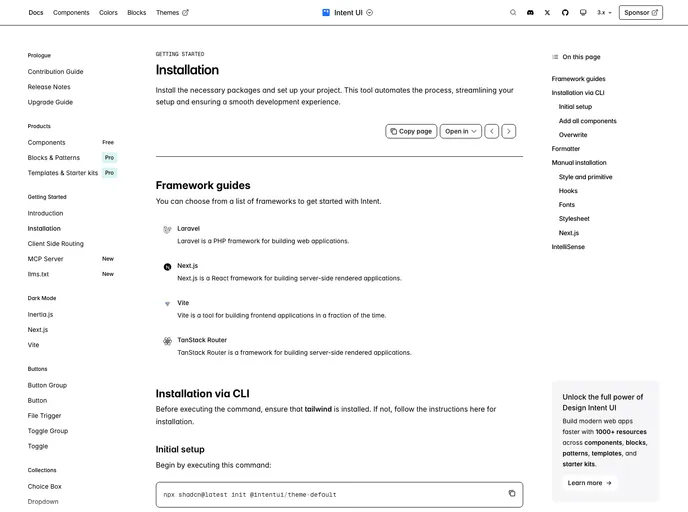Image resolution: width=688 pixels, height=512 pixels.
Task: Open Inertia.js dark mode page
Action: (x=40, y=315)
